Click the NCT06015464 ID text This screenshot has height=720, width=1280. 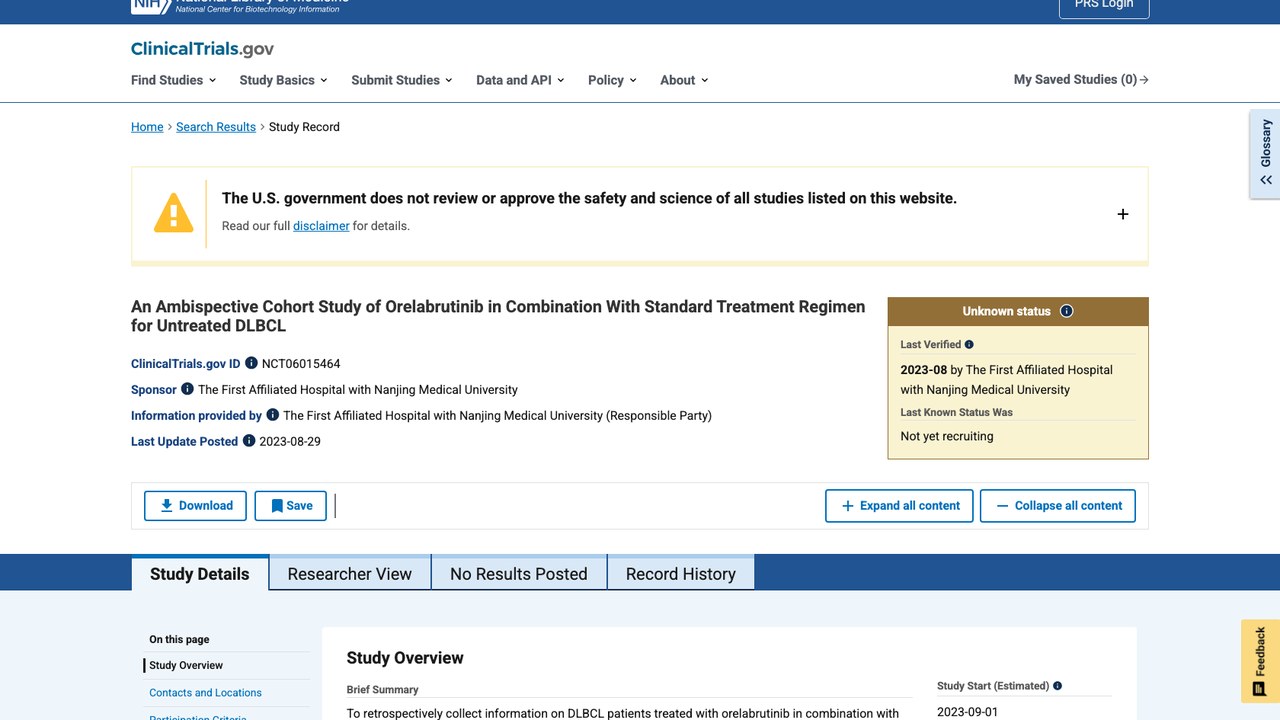[x=301, y=363]
